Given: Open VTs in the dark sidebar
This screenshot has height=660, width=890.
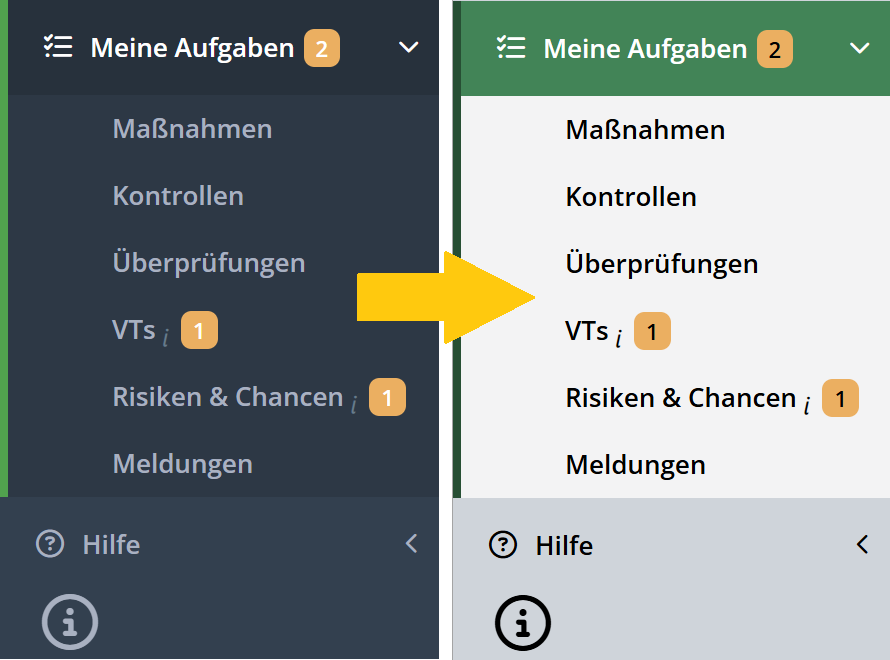Looking at the screenshot, I should click(x=134, y=330).
